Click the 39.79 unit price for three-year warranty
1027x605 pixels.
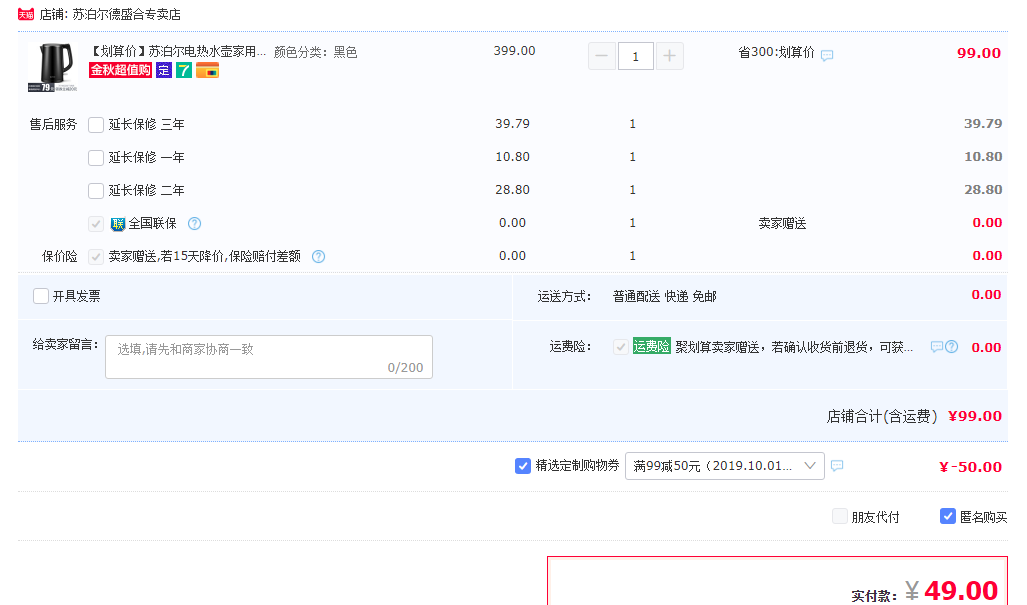tap(512, 124)
